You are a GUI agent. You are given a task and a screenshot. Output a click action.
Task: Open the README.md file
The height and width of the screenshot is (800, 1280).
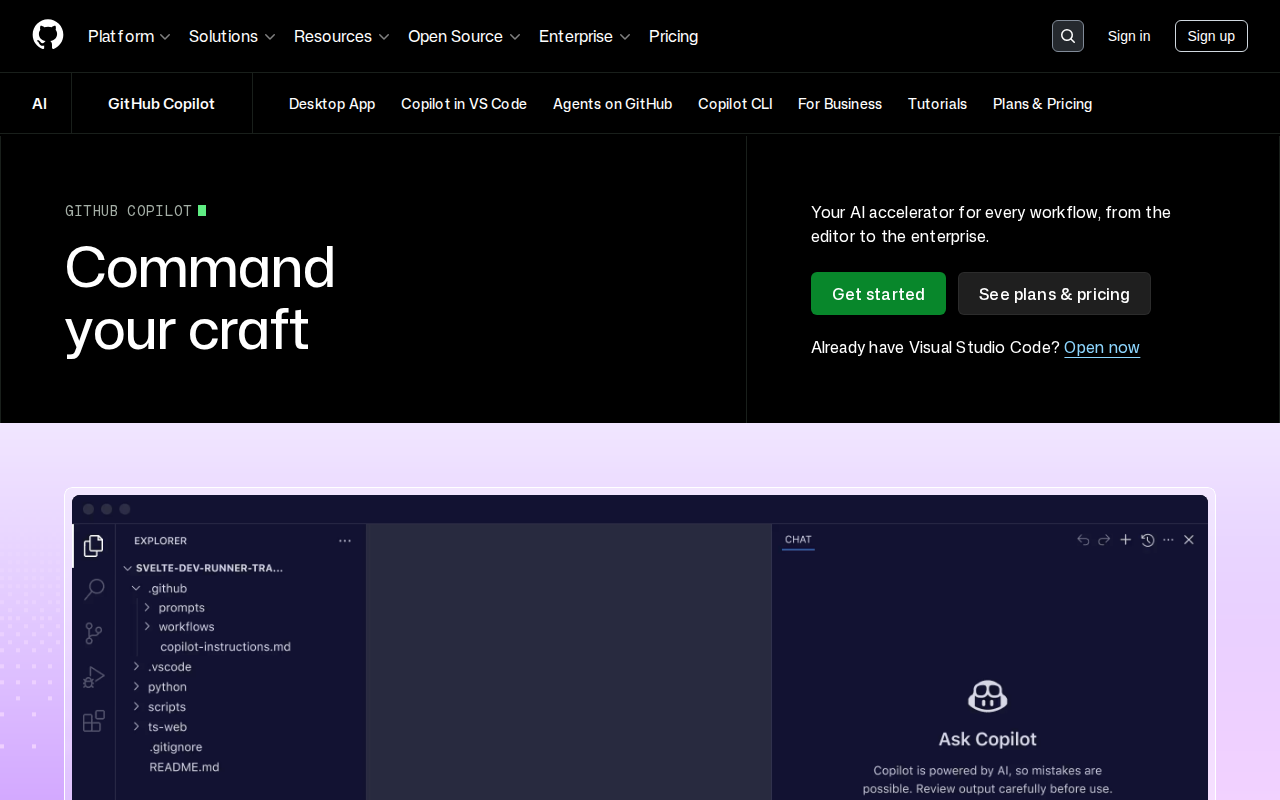point(184,767)
